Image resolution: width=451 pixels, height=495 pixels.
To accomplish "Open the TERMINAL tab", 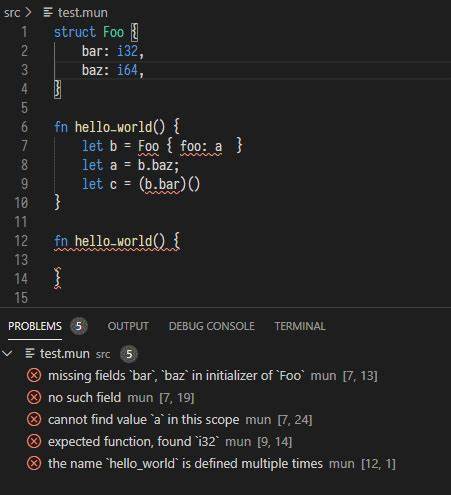I will [299, 326].
